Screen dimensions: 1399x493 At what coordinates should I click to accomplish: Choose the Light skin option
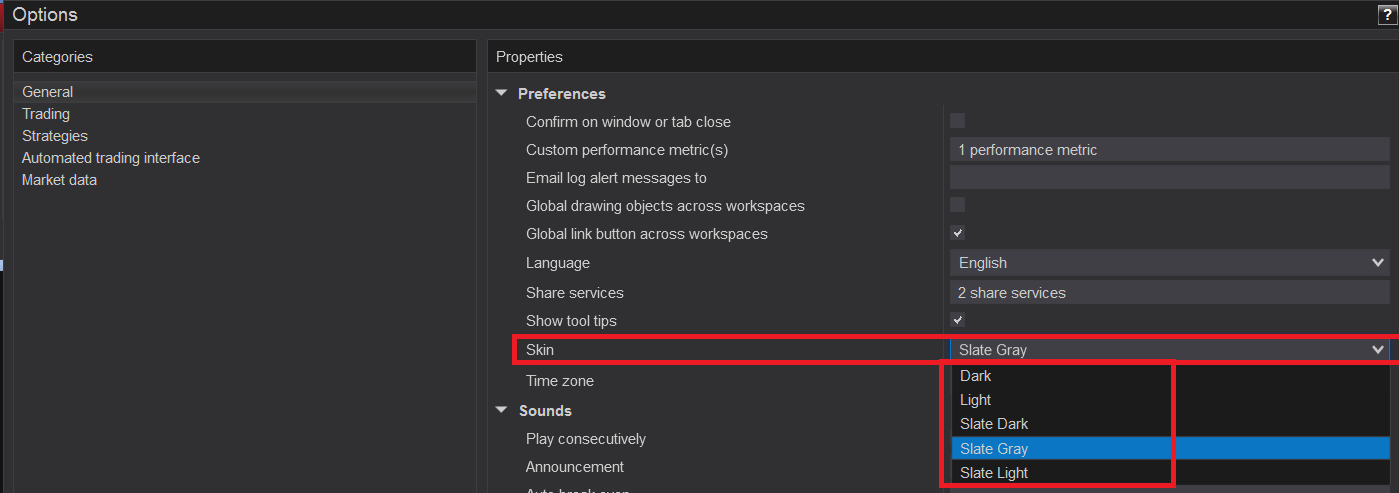point(976,400)
